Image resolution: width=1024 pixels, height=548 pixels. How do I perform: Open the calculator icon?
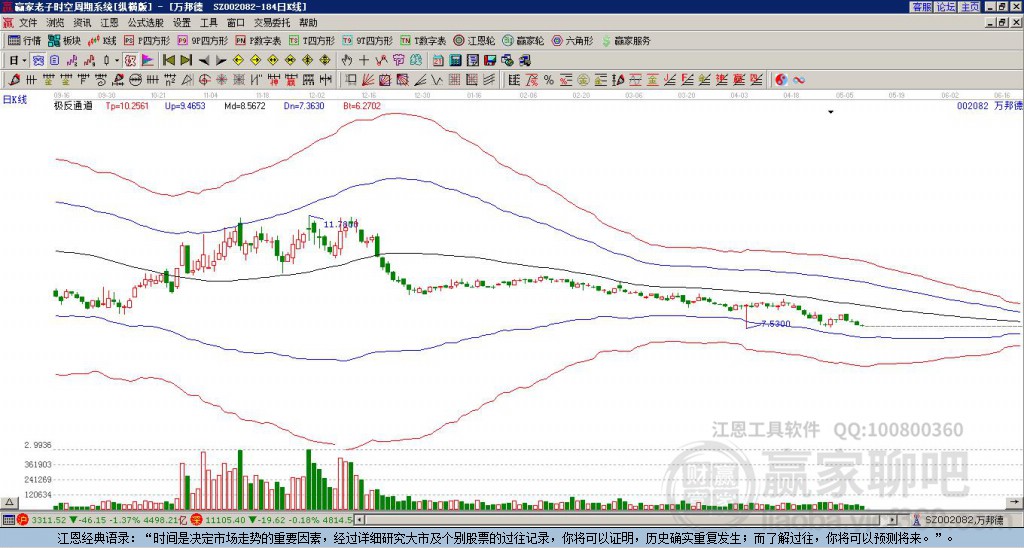[455, 61]
